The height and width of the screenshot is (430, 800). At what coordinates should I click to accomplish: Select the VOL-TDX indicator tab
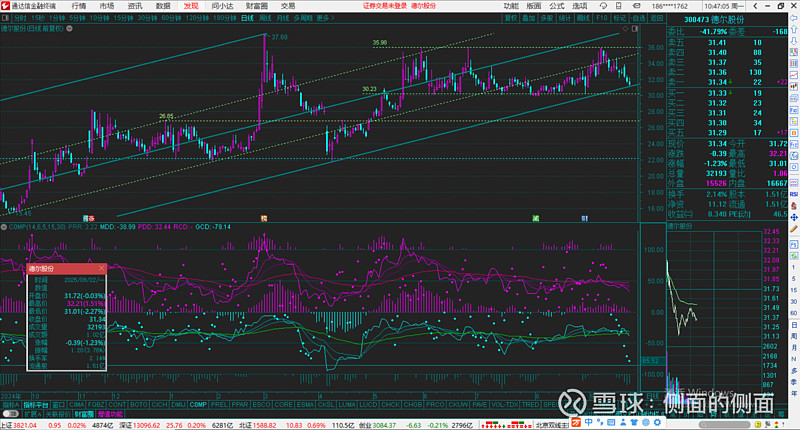point(505,404)
